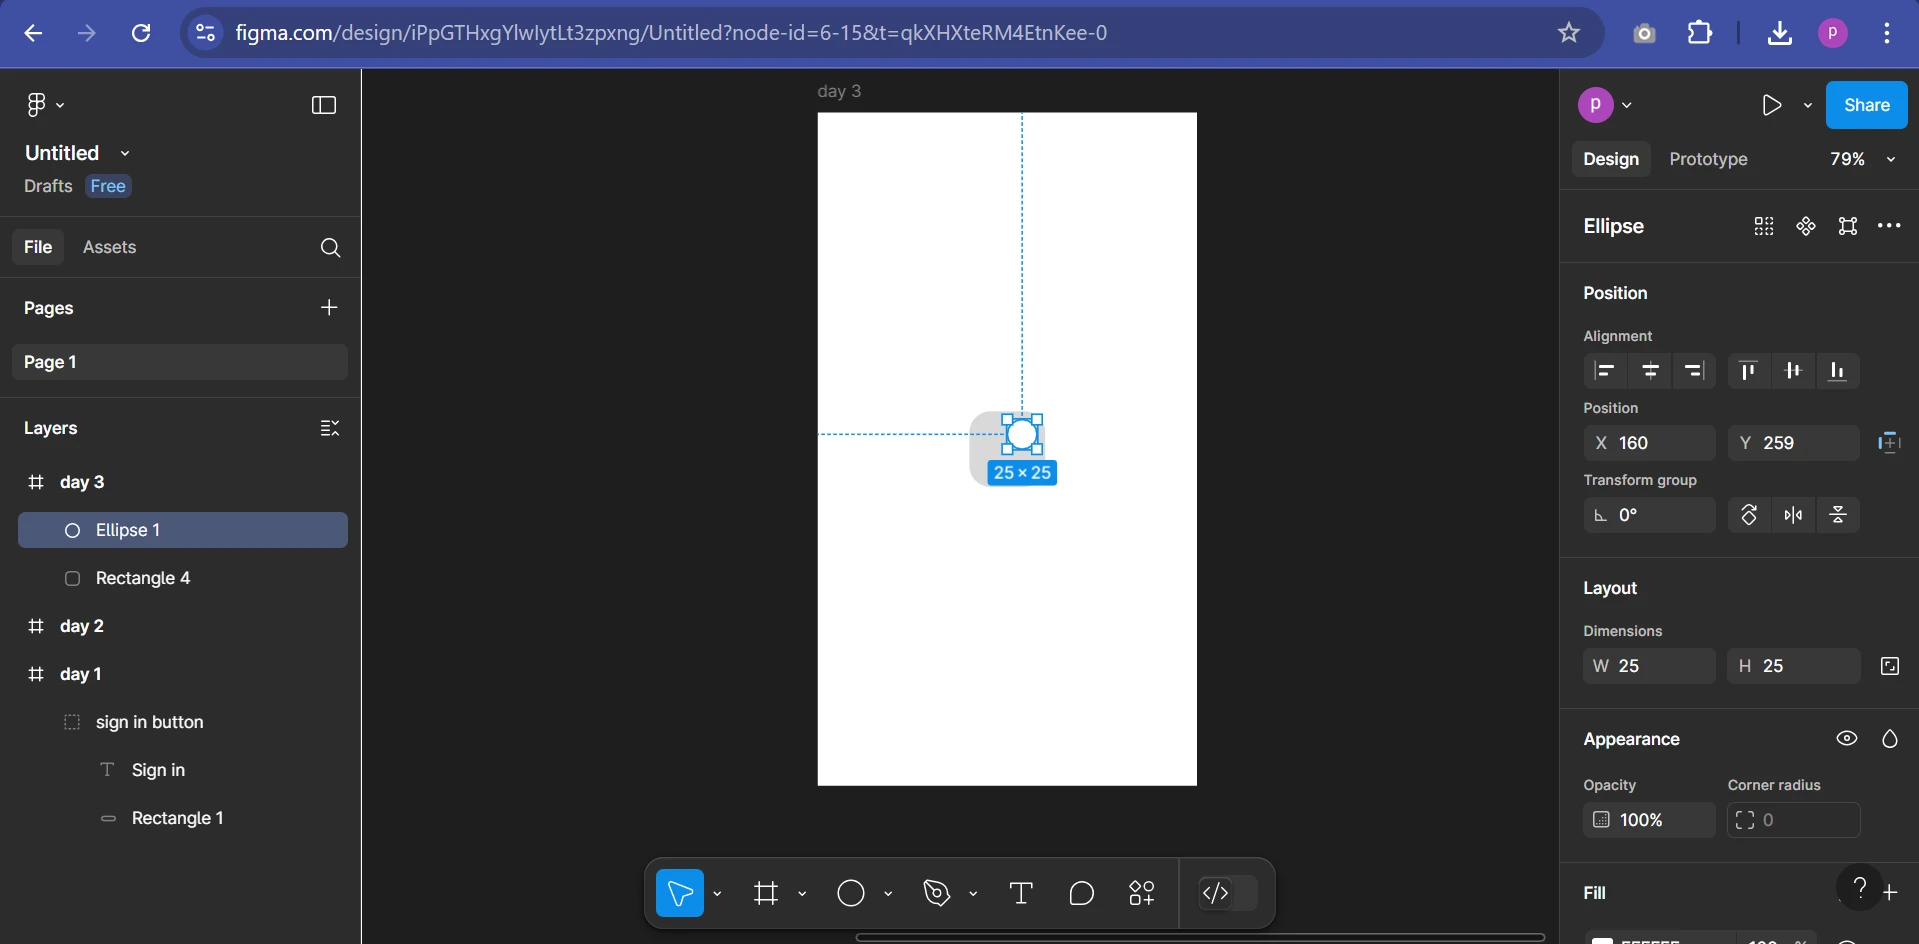1919x944 pixels.
Task: Align top icon in Alignment
Action: [x=1748, y=371]
